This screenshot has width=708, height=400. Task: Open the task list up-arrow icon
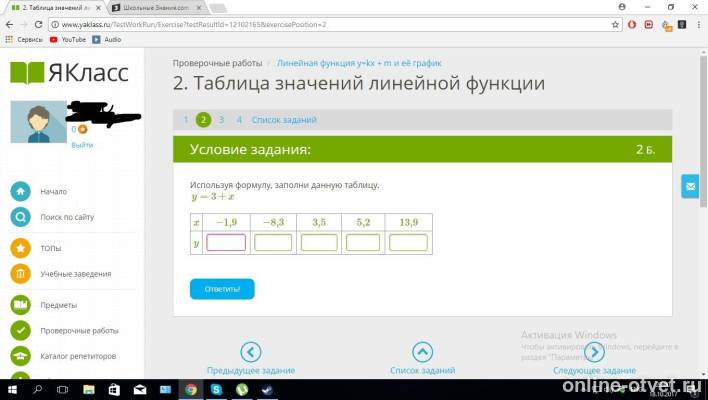point(423,352)
